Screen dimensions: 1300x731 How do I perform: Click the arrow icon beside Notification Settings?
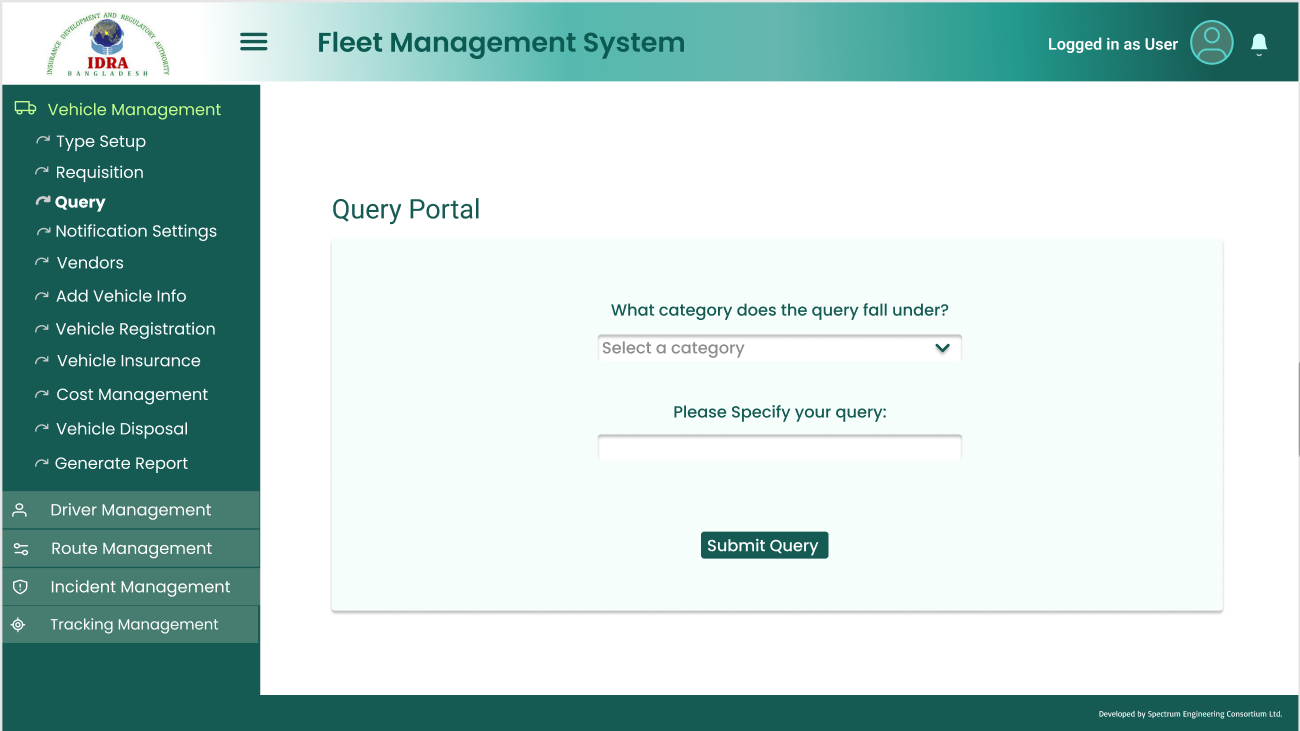pos(43,231)
